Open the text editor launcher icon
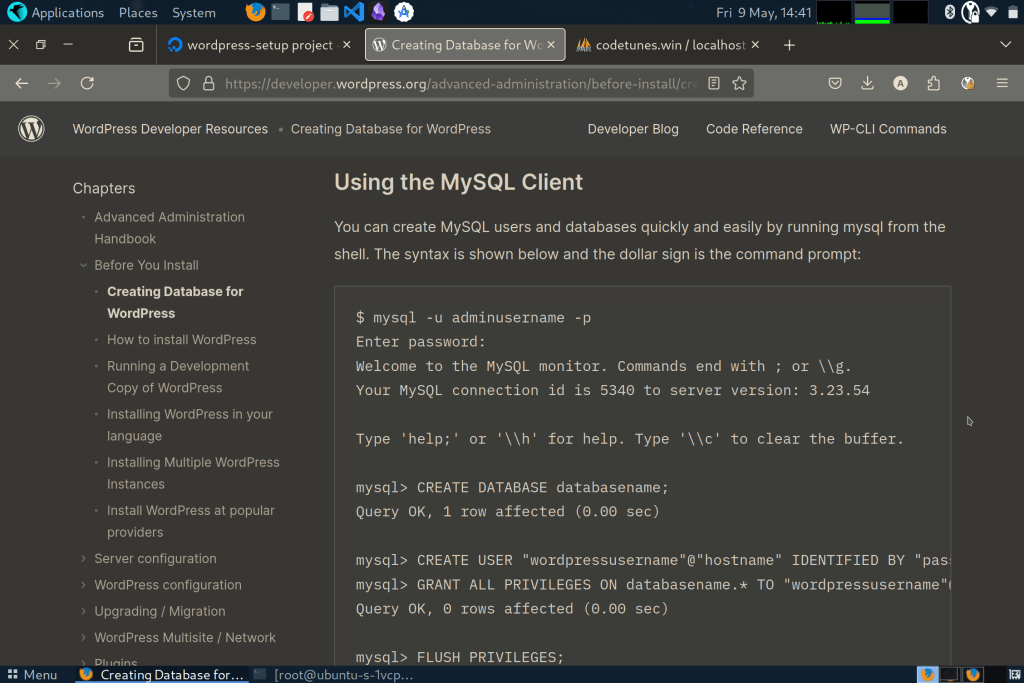The image size is (1024, 683). coord(305,12)
